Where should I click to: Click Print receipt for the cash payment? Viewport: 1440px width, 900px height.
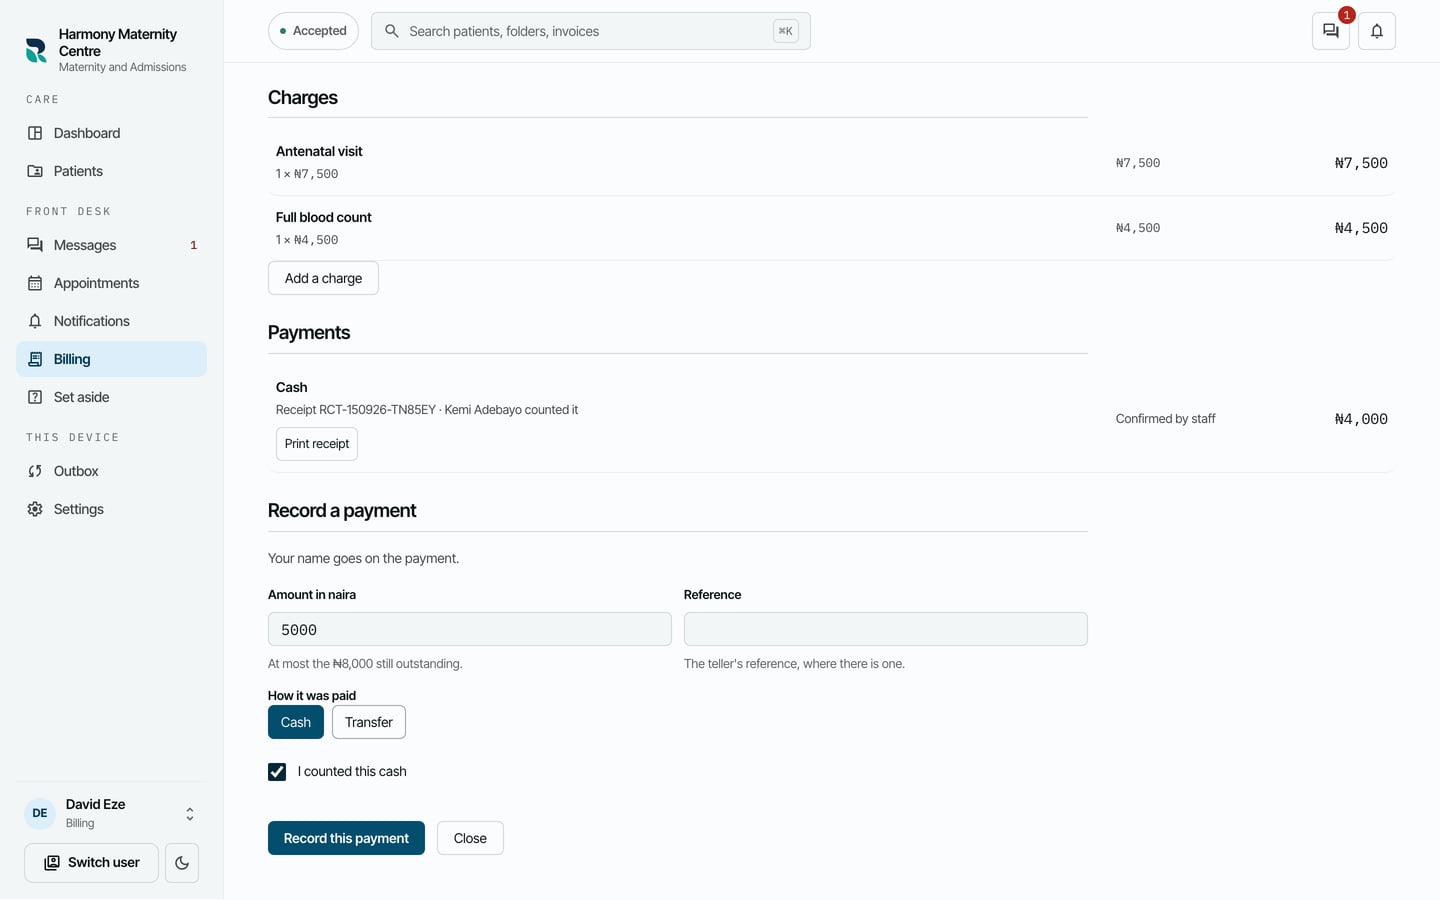[317, 444]
